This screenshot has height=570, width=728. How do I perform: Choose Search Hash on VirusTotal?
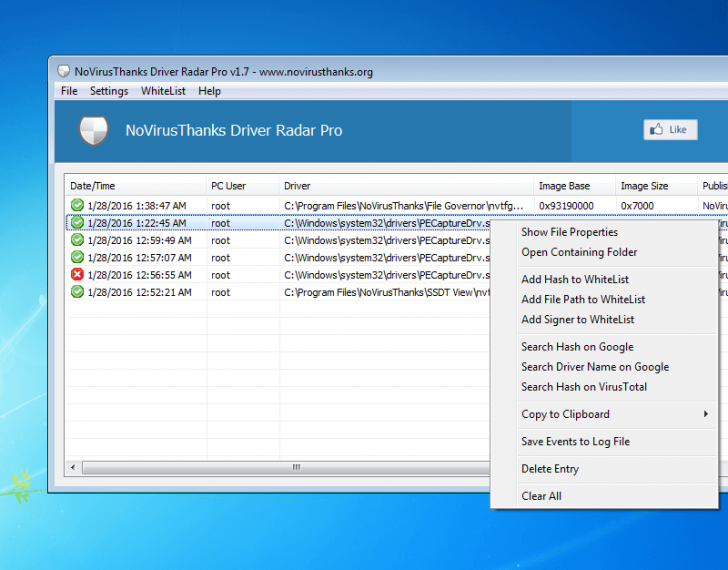tap(584, 387)
